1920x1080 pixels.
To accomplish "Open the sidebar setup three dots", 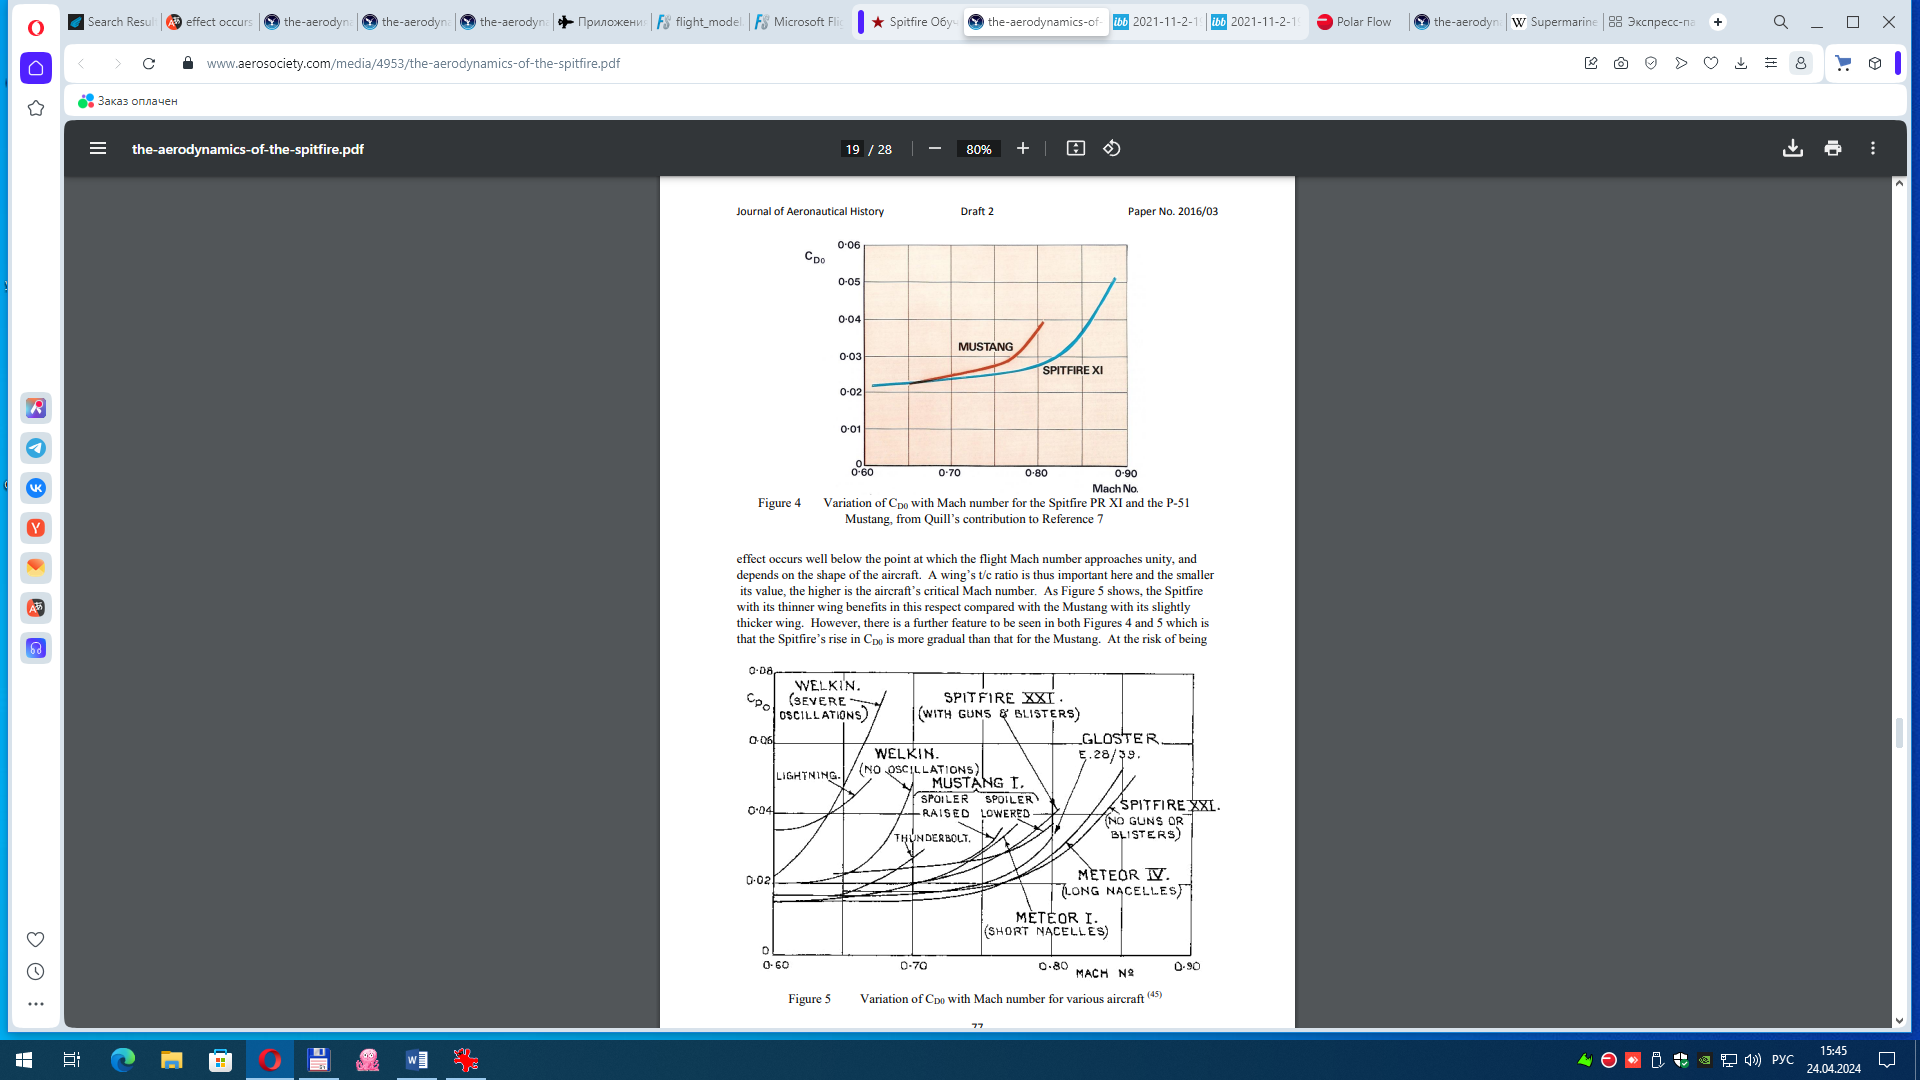I will 36,1003.
